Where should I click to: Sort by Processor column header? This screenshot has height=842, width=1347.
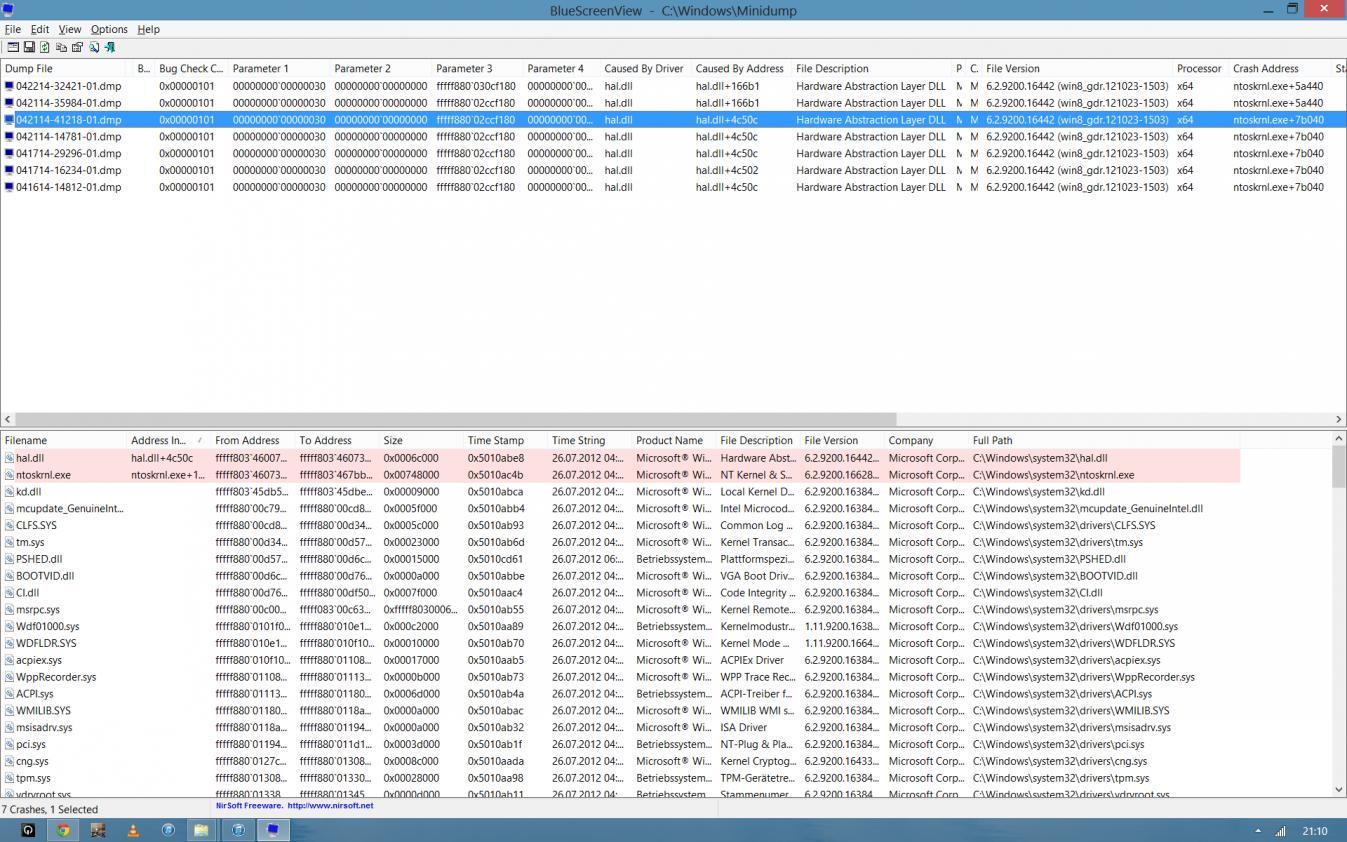[x=1200, y=69]
